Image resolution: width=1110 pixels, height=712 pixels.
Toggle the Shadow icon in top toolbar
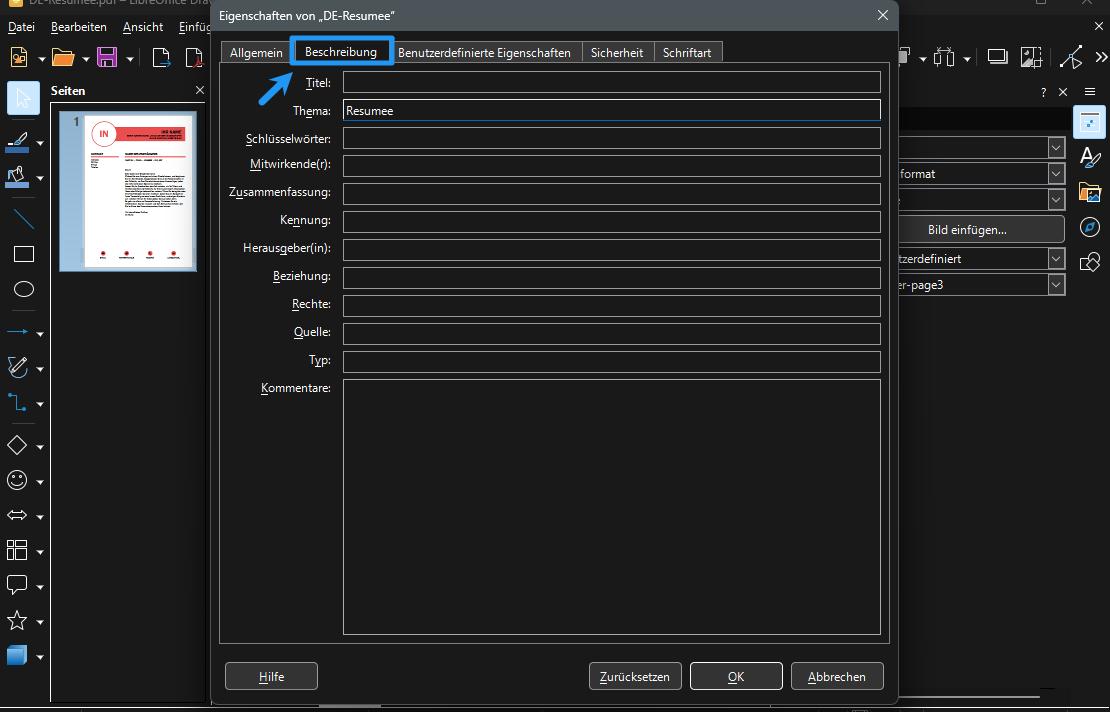point(997,57)
